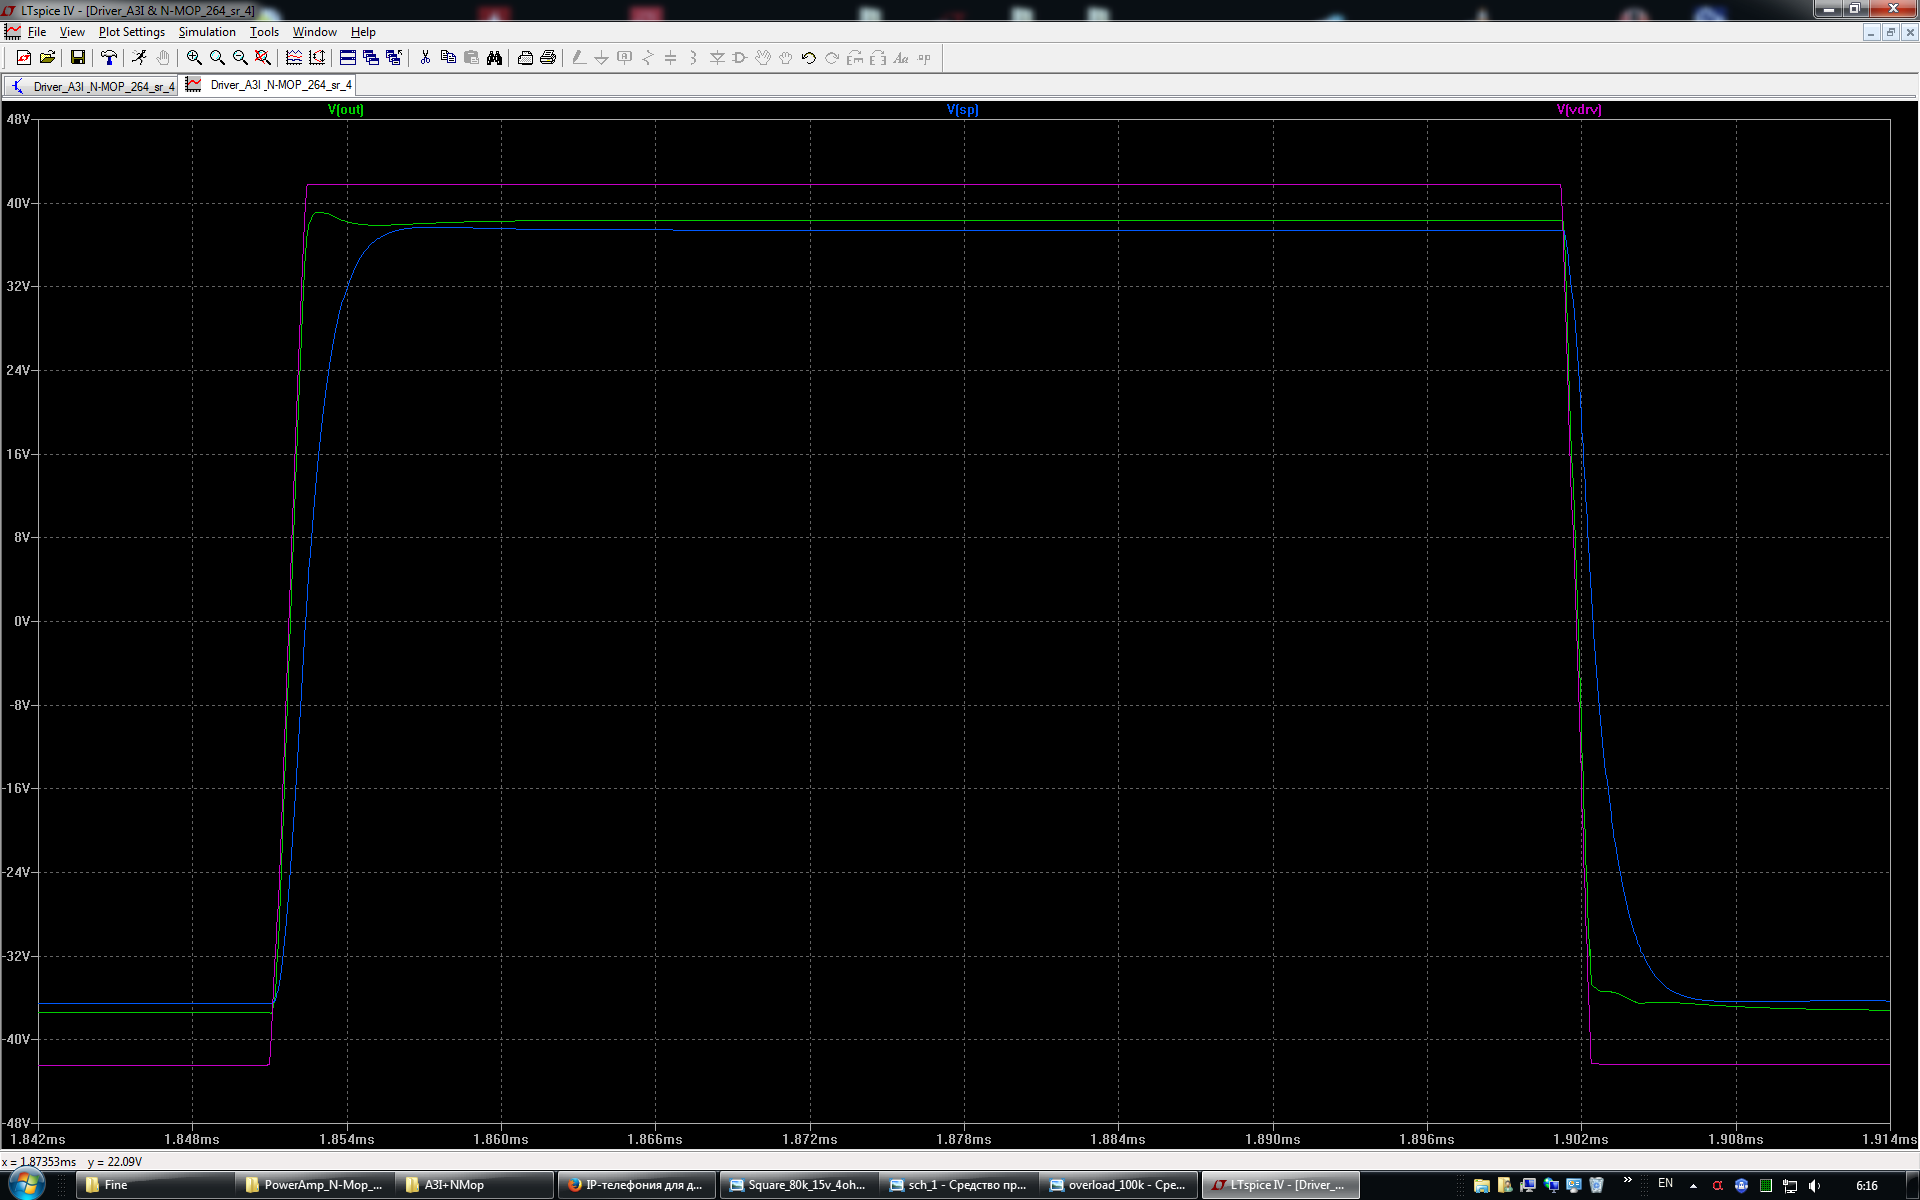This screenshot has height=1200, width=1920.
Task: Open the File menu
Action: 37,32
